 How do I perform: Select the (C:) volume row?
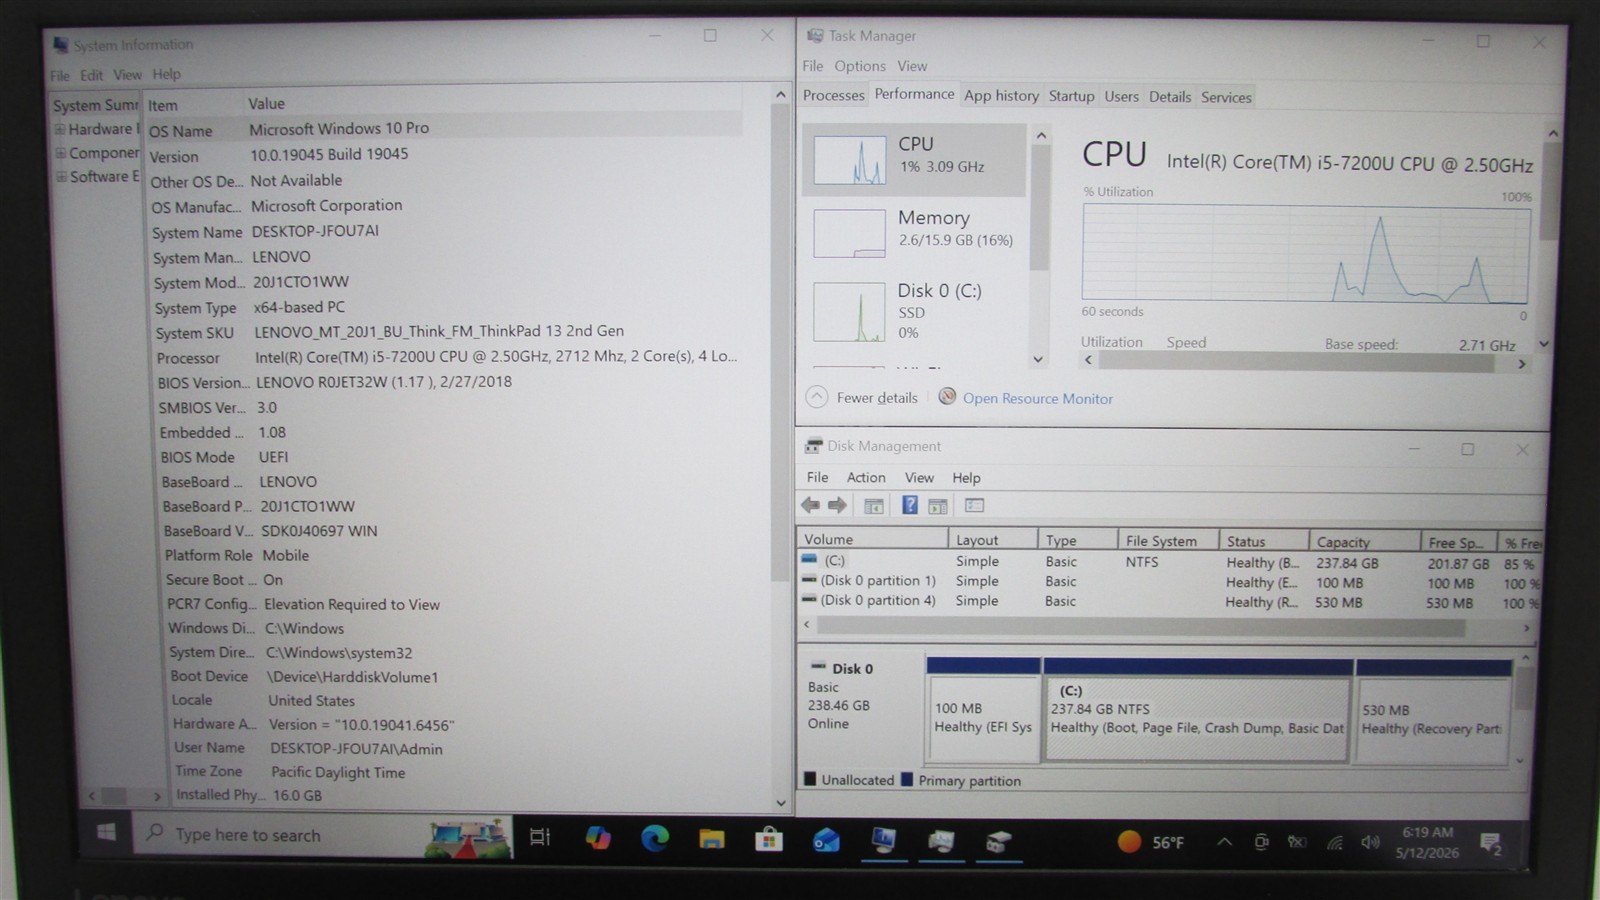pos(1168,562)
